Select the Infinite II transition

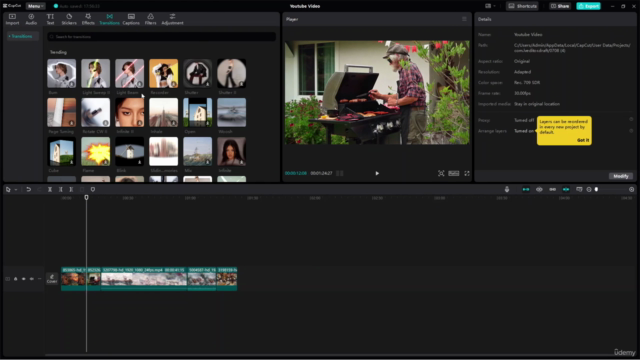point(129,112)
